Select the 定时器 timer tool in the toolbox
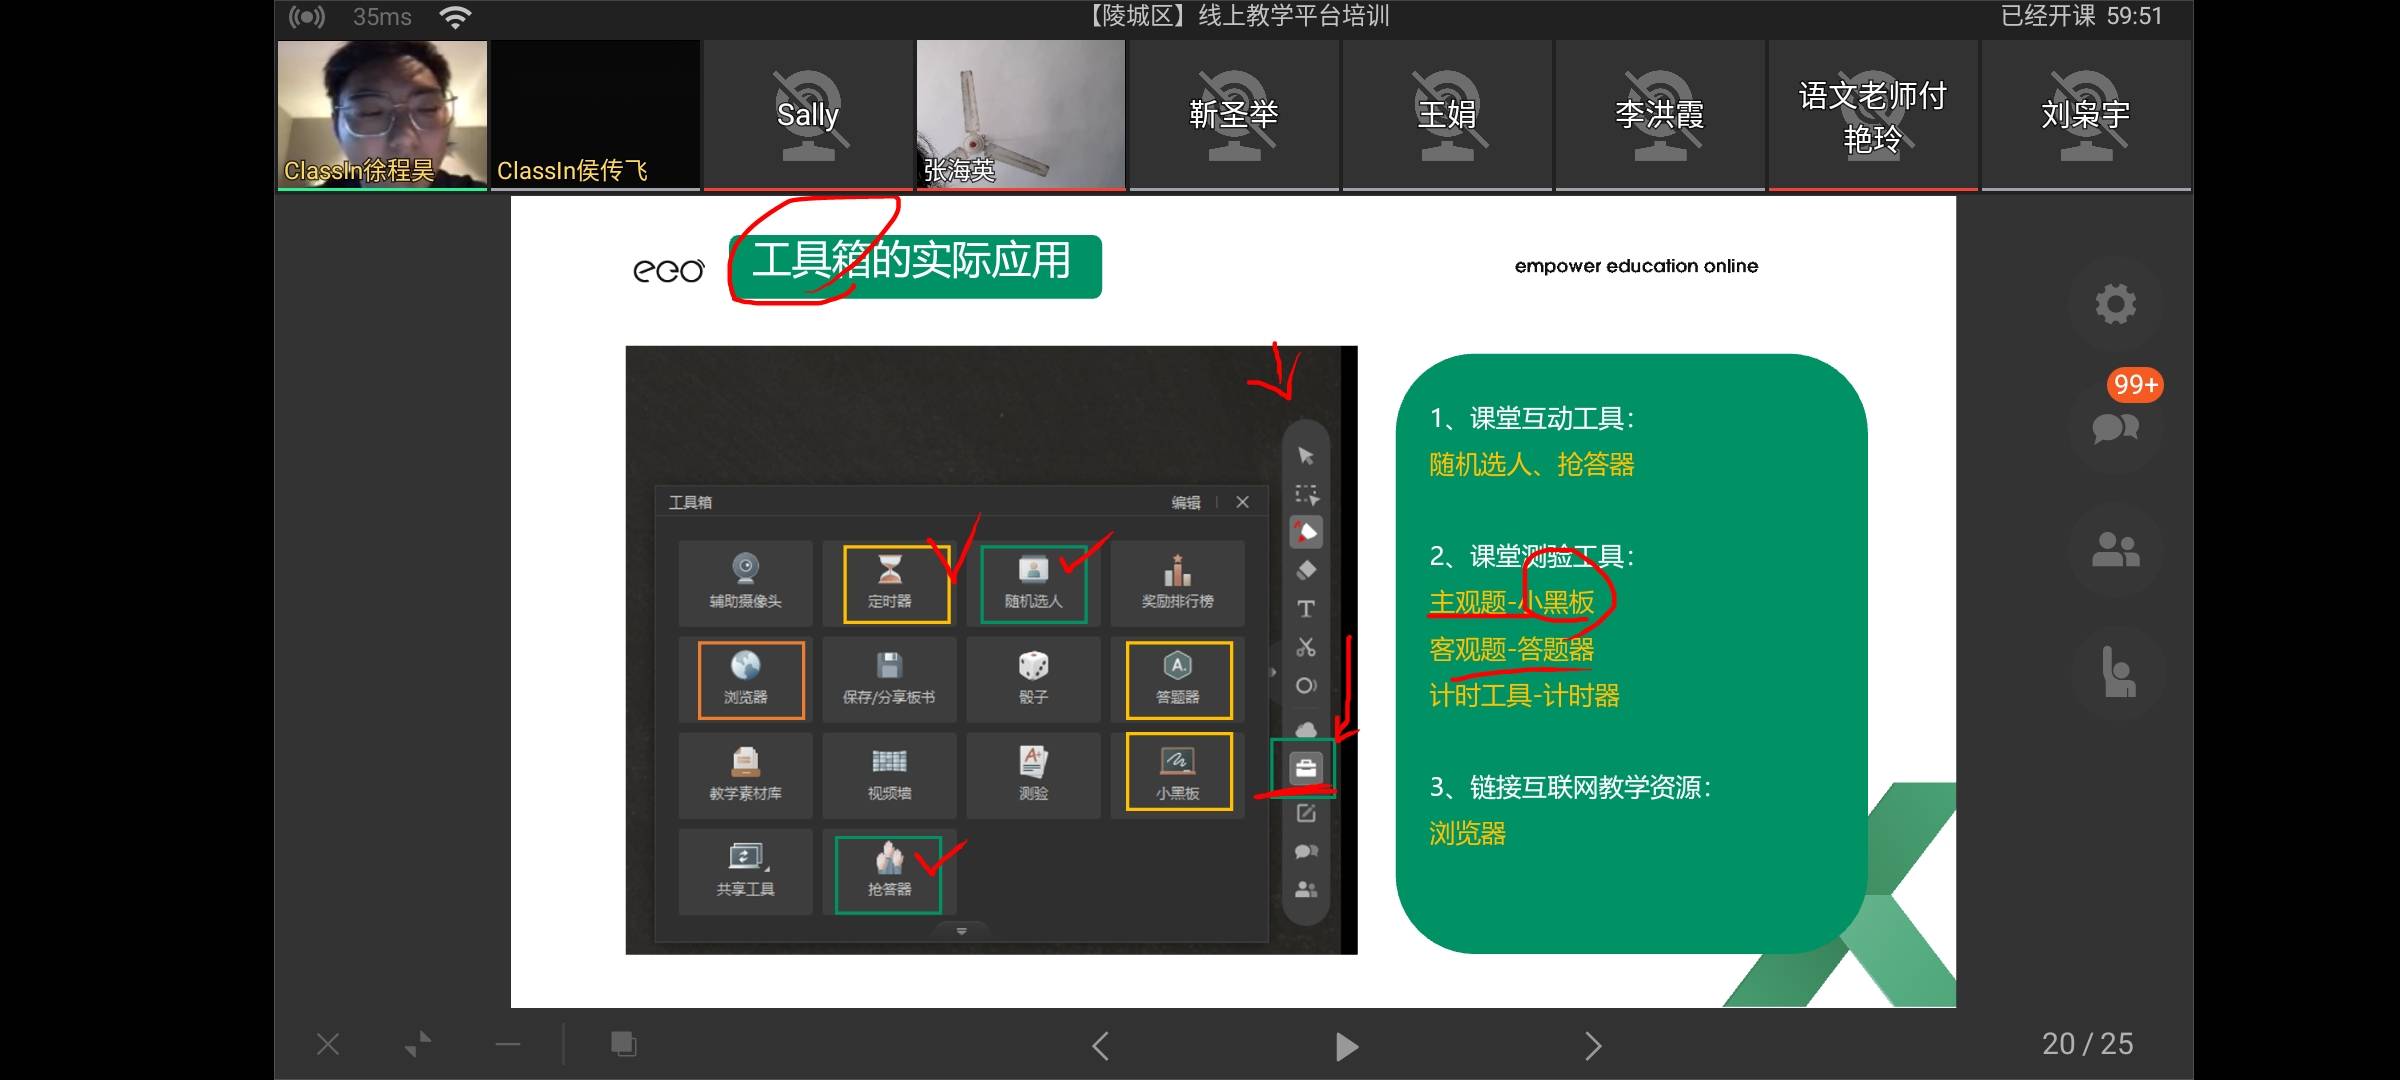Screen dimensions: 2400x1080 click(x=892, y=584)
